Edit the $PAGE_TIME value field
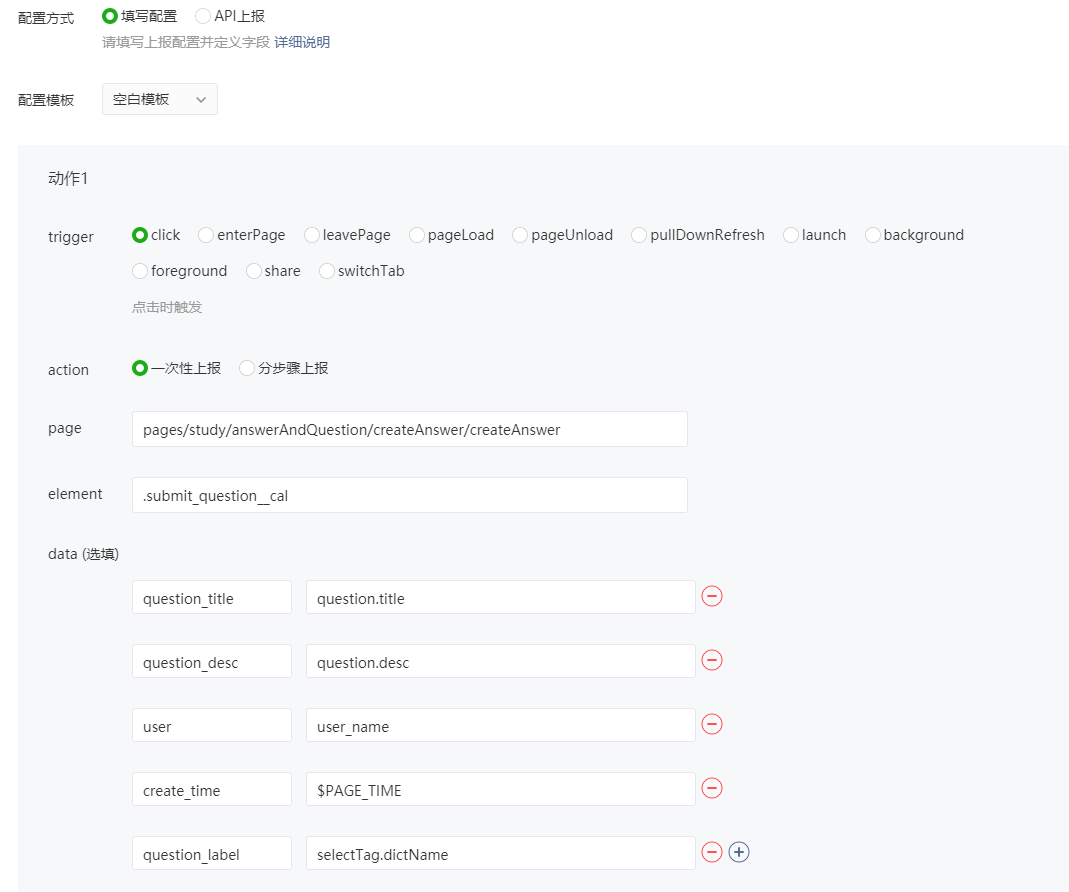 click(500, 790)
